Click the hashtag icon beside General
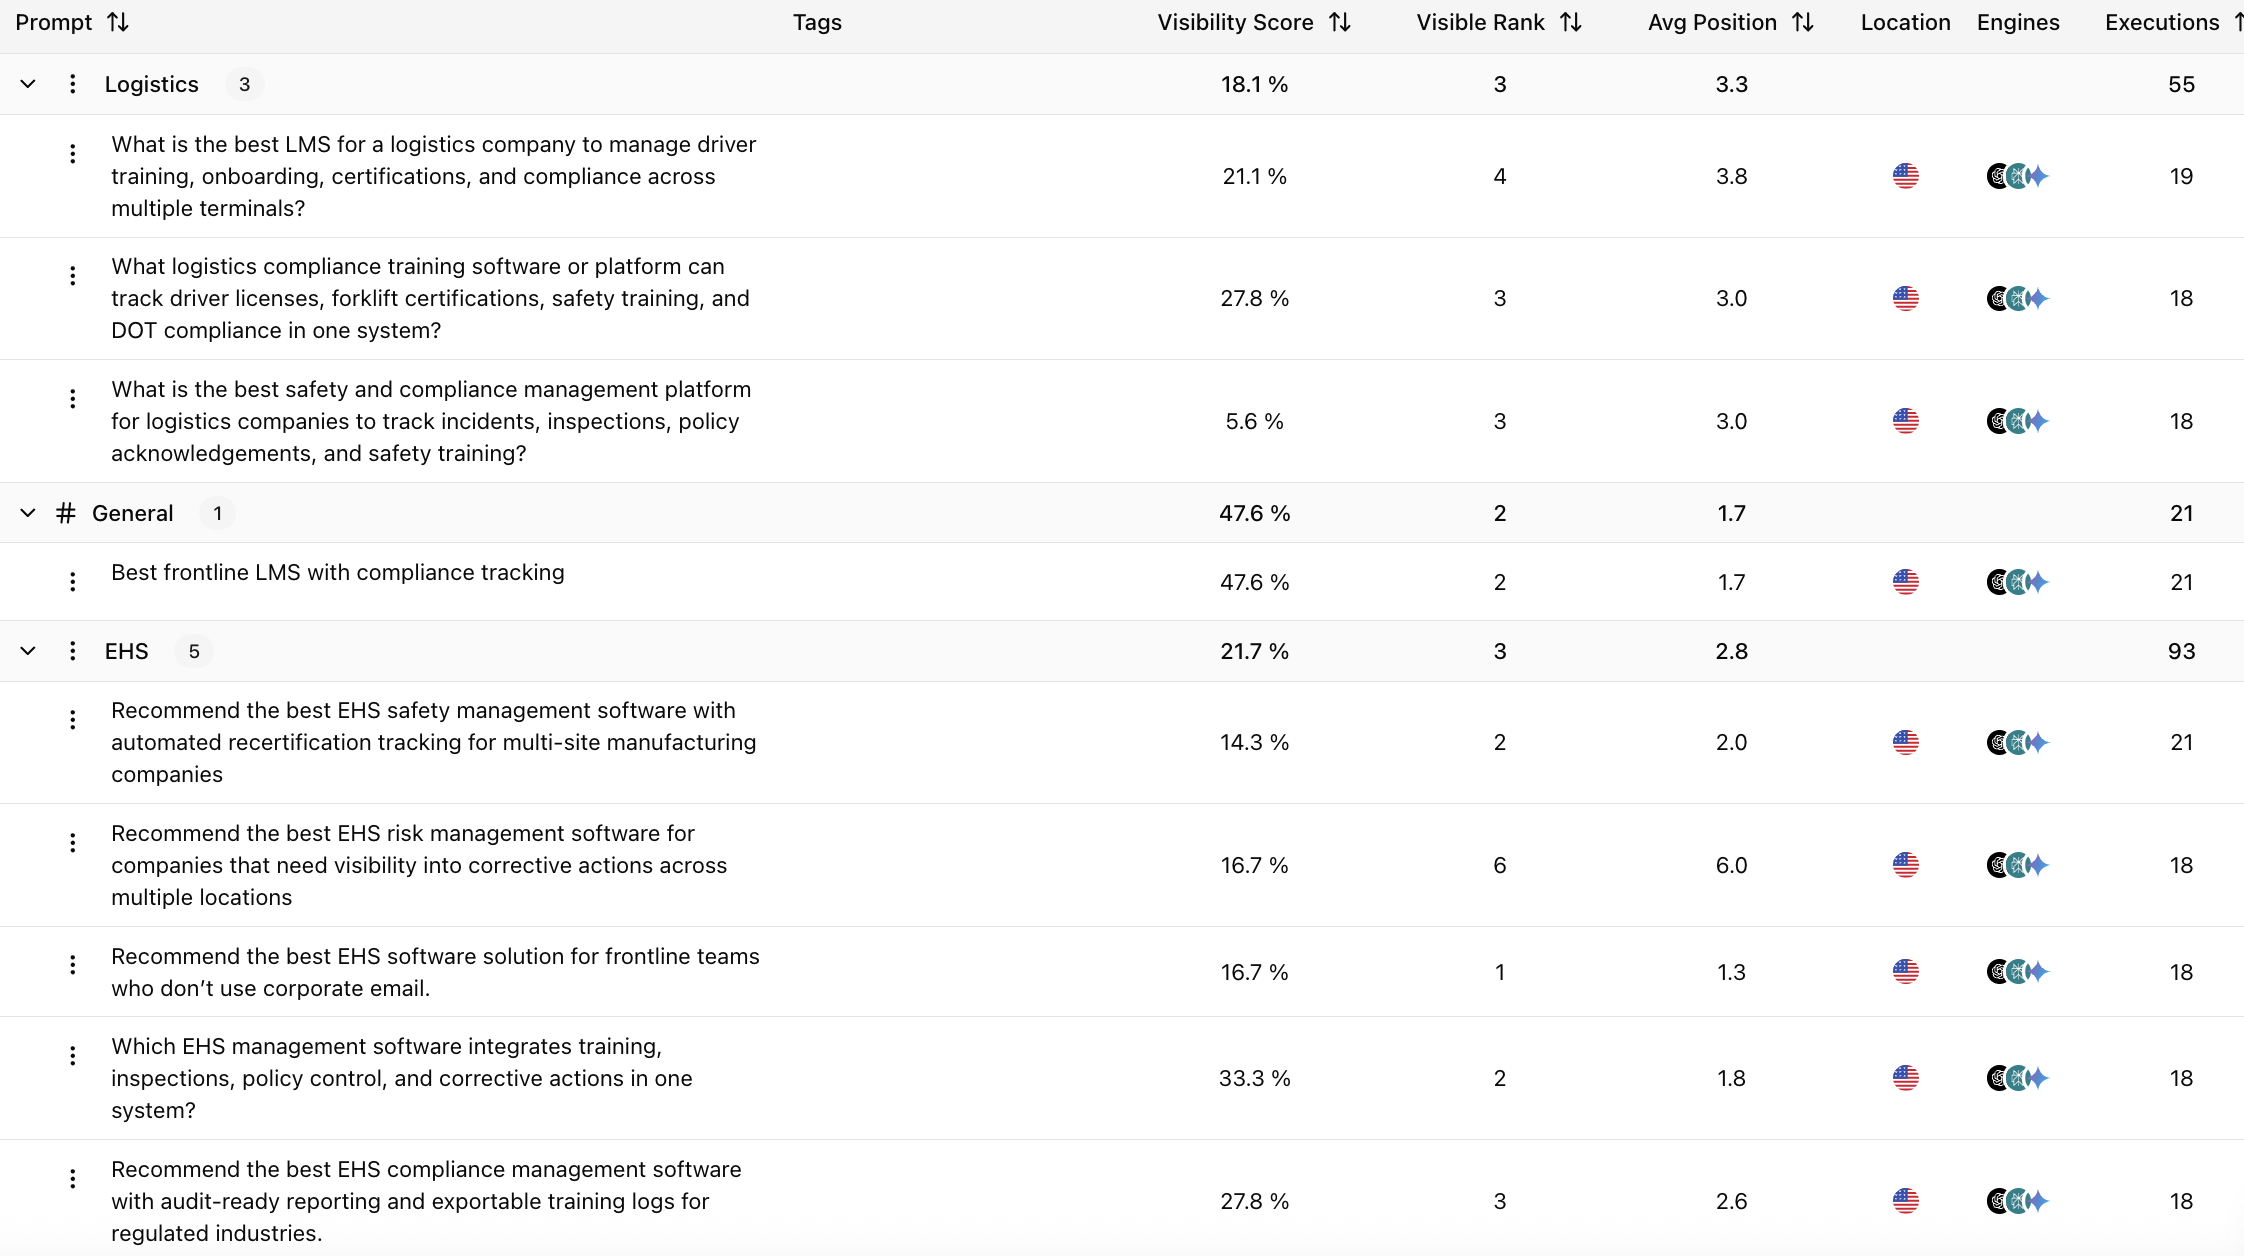This screenshot has height=1256, width=2244. click(66, 513)
